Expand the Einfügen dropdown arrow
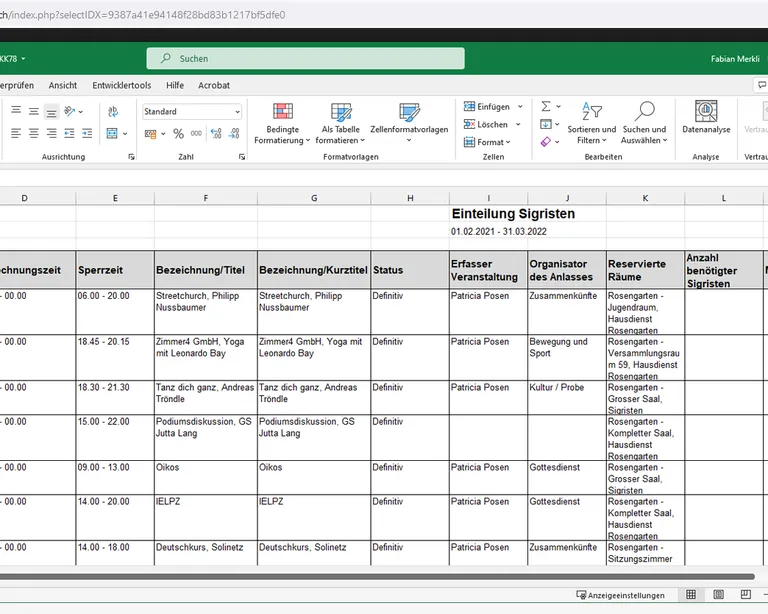The image size is (768, 614). pyautogui.click(x=520, y=107)
